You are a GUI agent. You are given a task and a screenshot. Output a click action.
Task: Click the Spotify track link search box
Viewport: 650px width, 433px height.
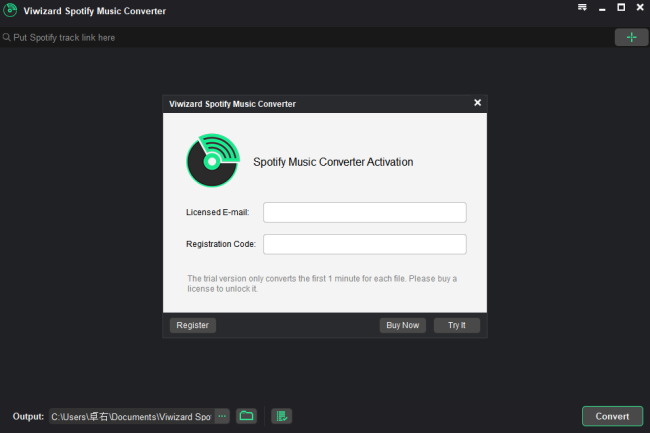307,38
